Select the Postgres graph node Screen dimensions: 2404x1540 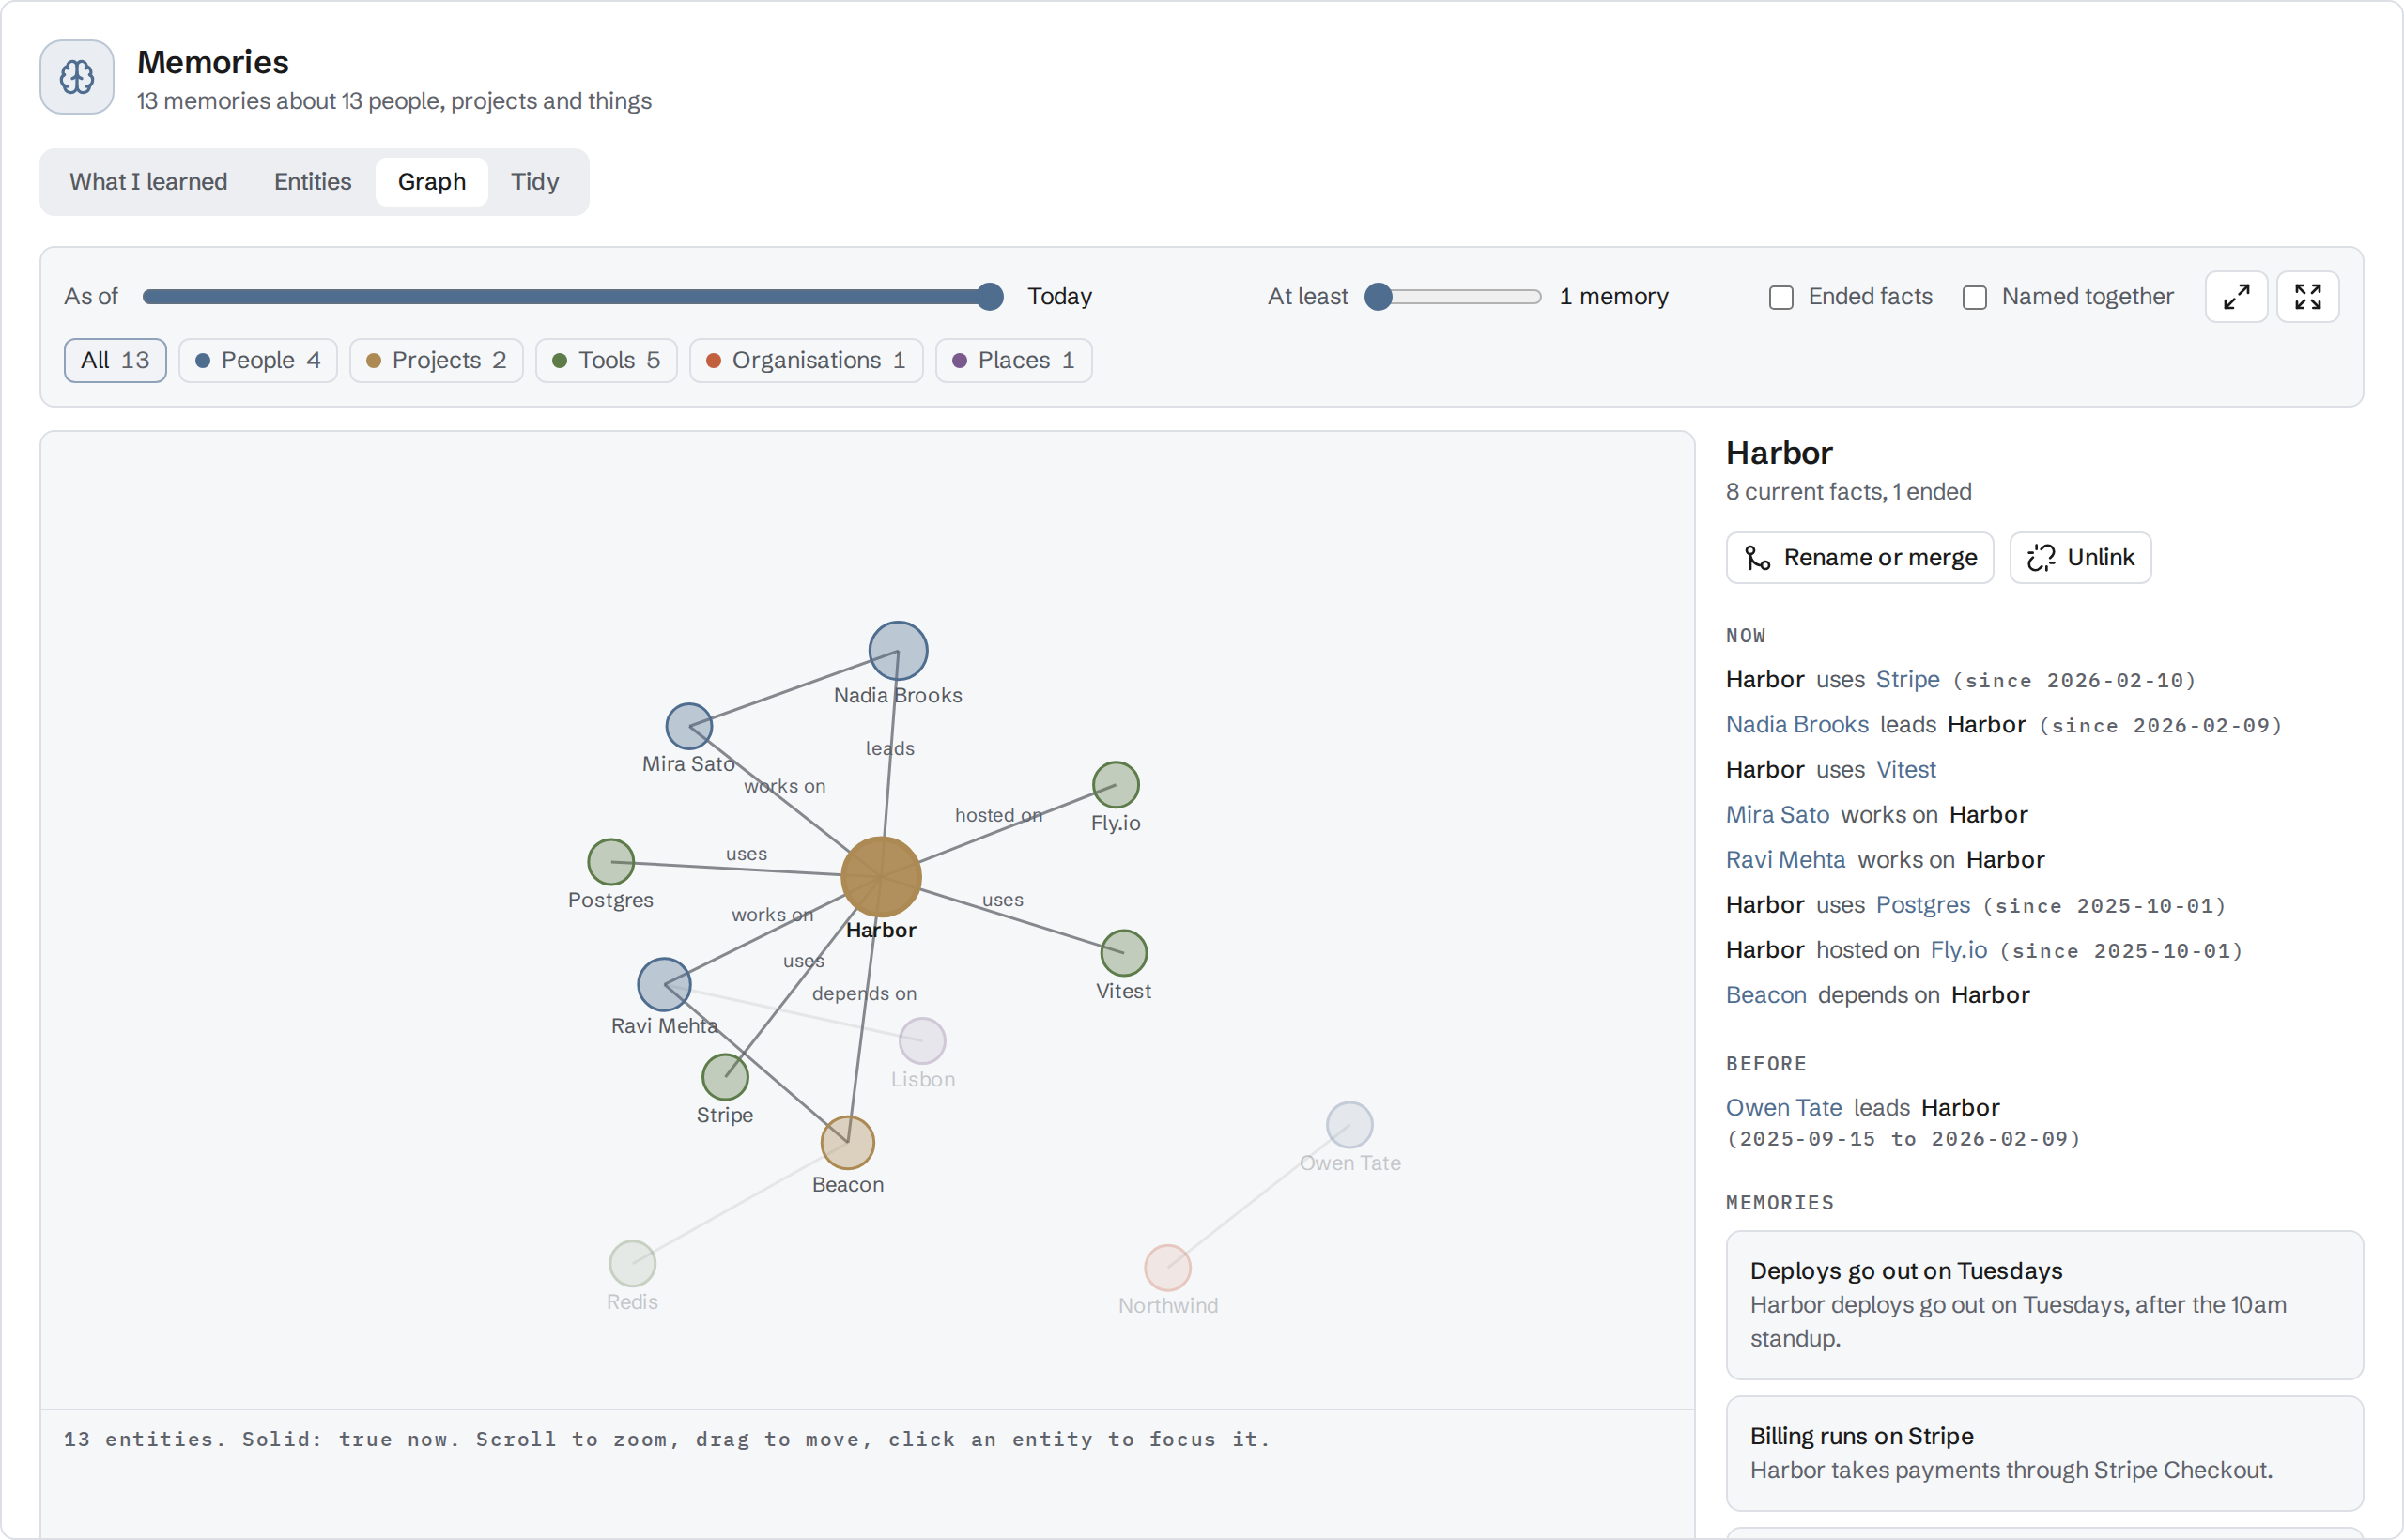pyautogui.click(x=611, y=862)
